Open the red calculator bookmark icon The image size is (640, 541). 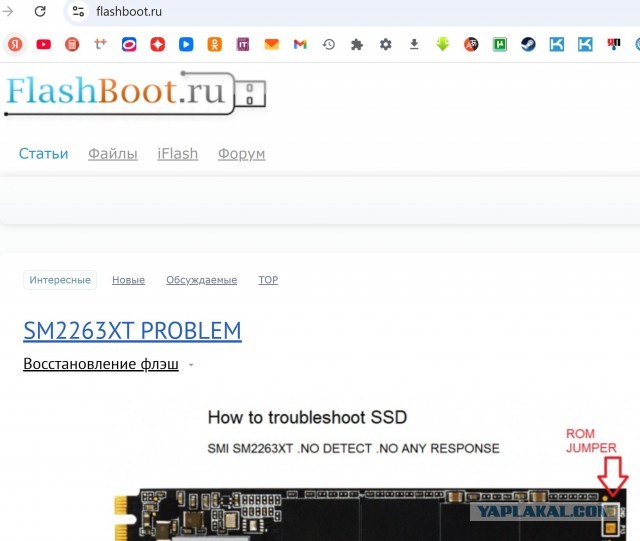[x=72, y=44]
